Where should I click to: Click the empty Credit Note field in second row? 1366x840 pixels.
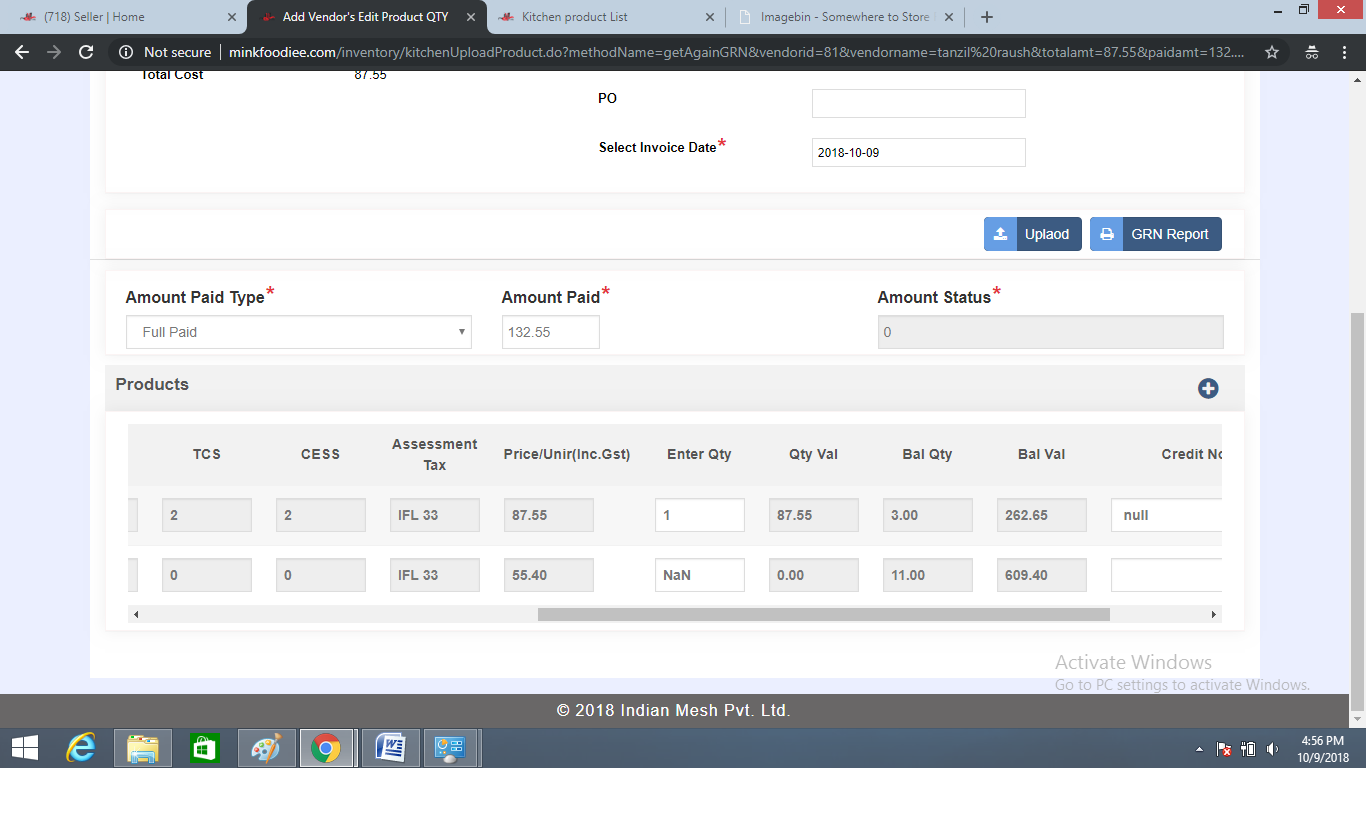coord(1167,575)
